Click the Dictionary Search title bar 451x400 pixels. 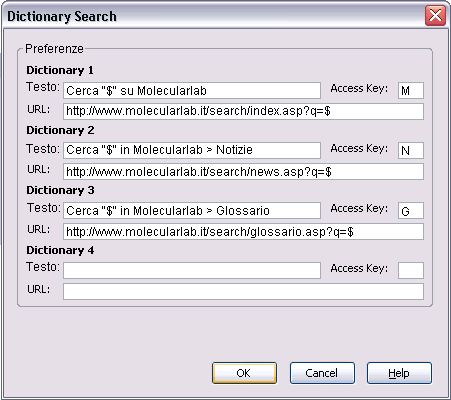click(213, 16)
